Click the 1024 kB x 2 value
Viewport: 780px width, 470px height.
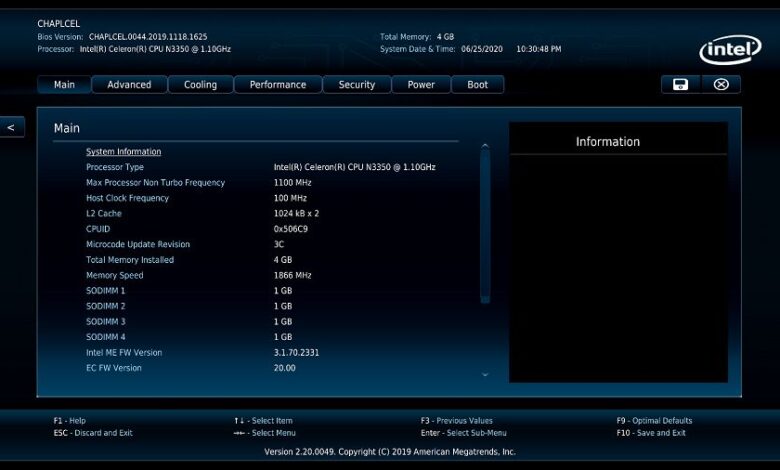coord(296,213)
